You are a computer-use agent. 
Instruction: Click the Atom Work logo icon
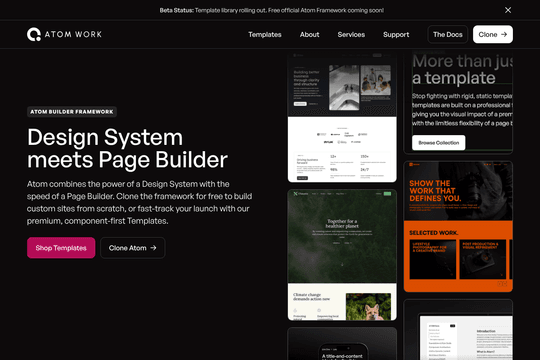tap(34, 34)
